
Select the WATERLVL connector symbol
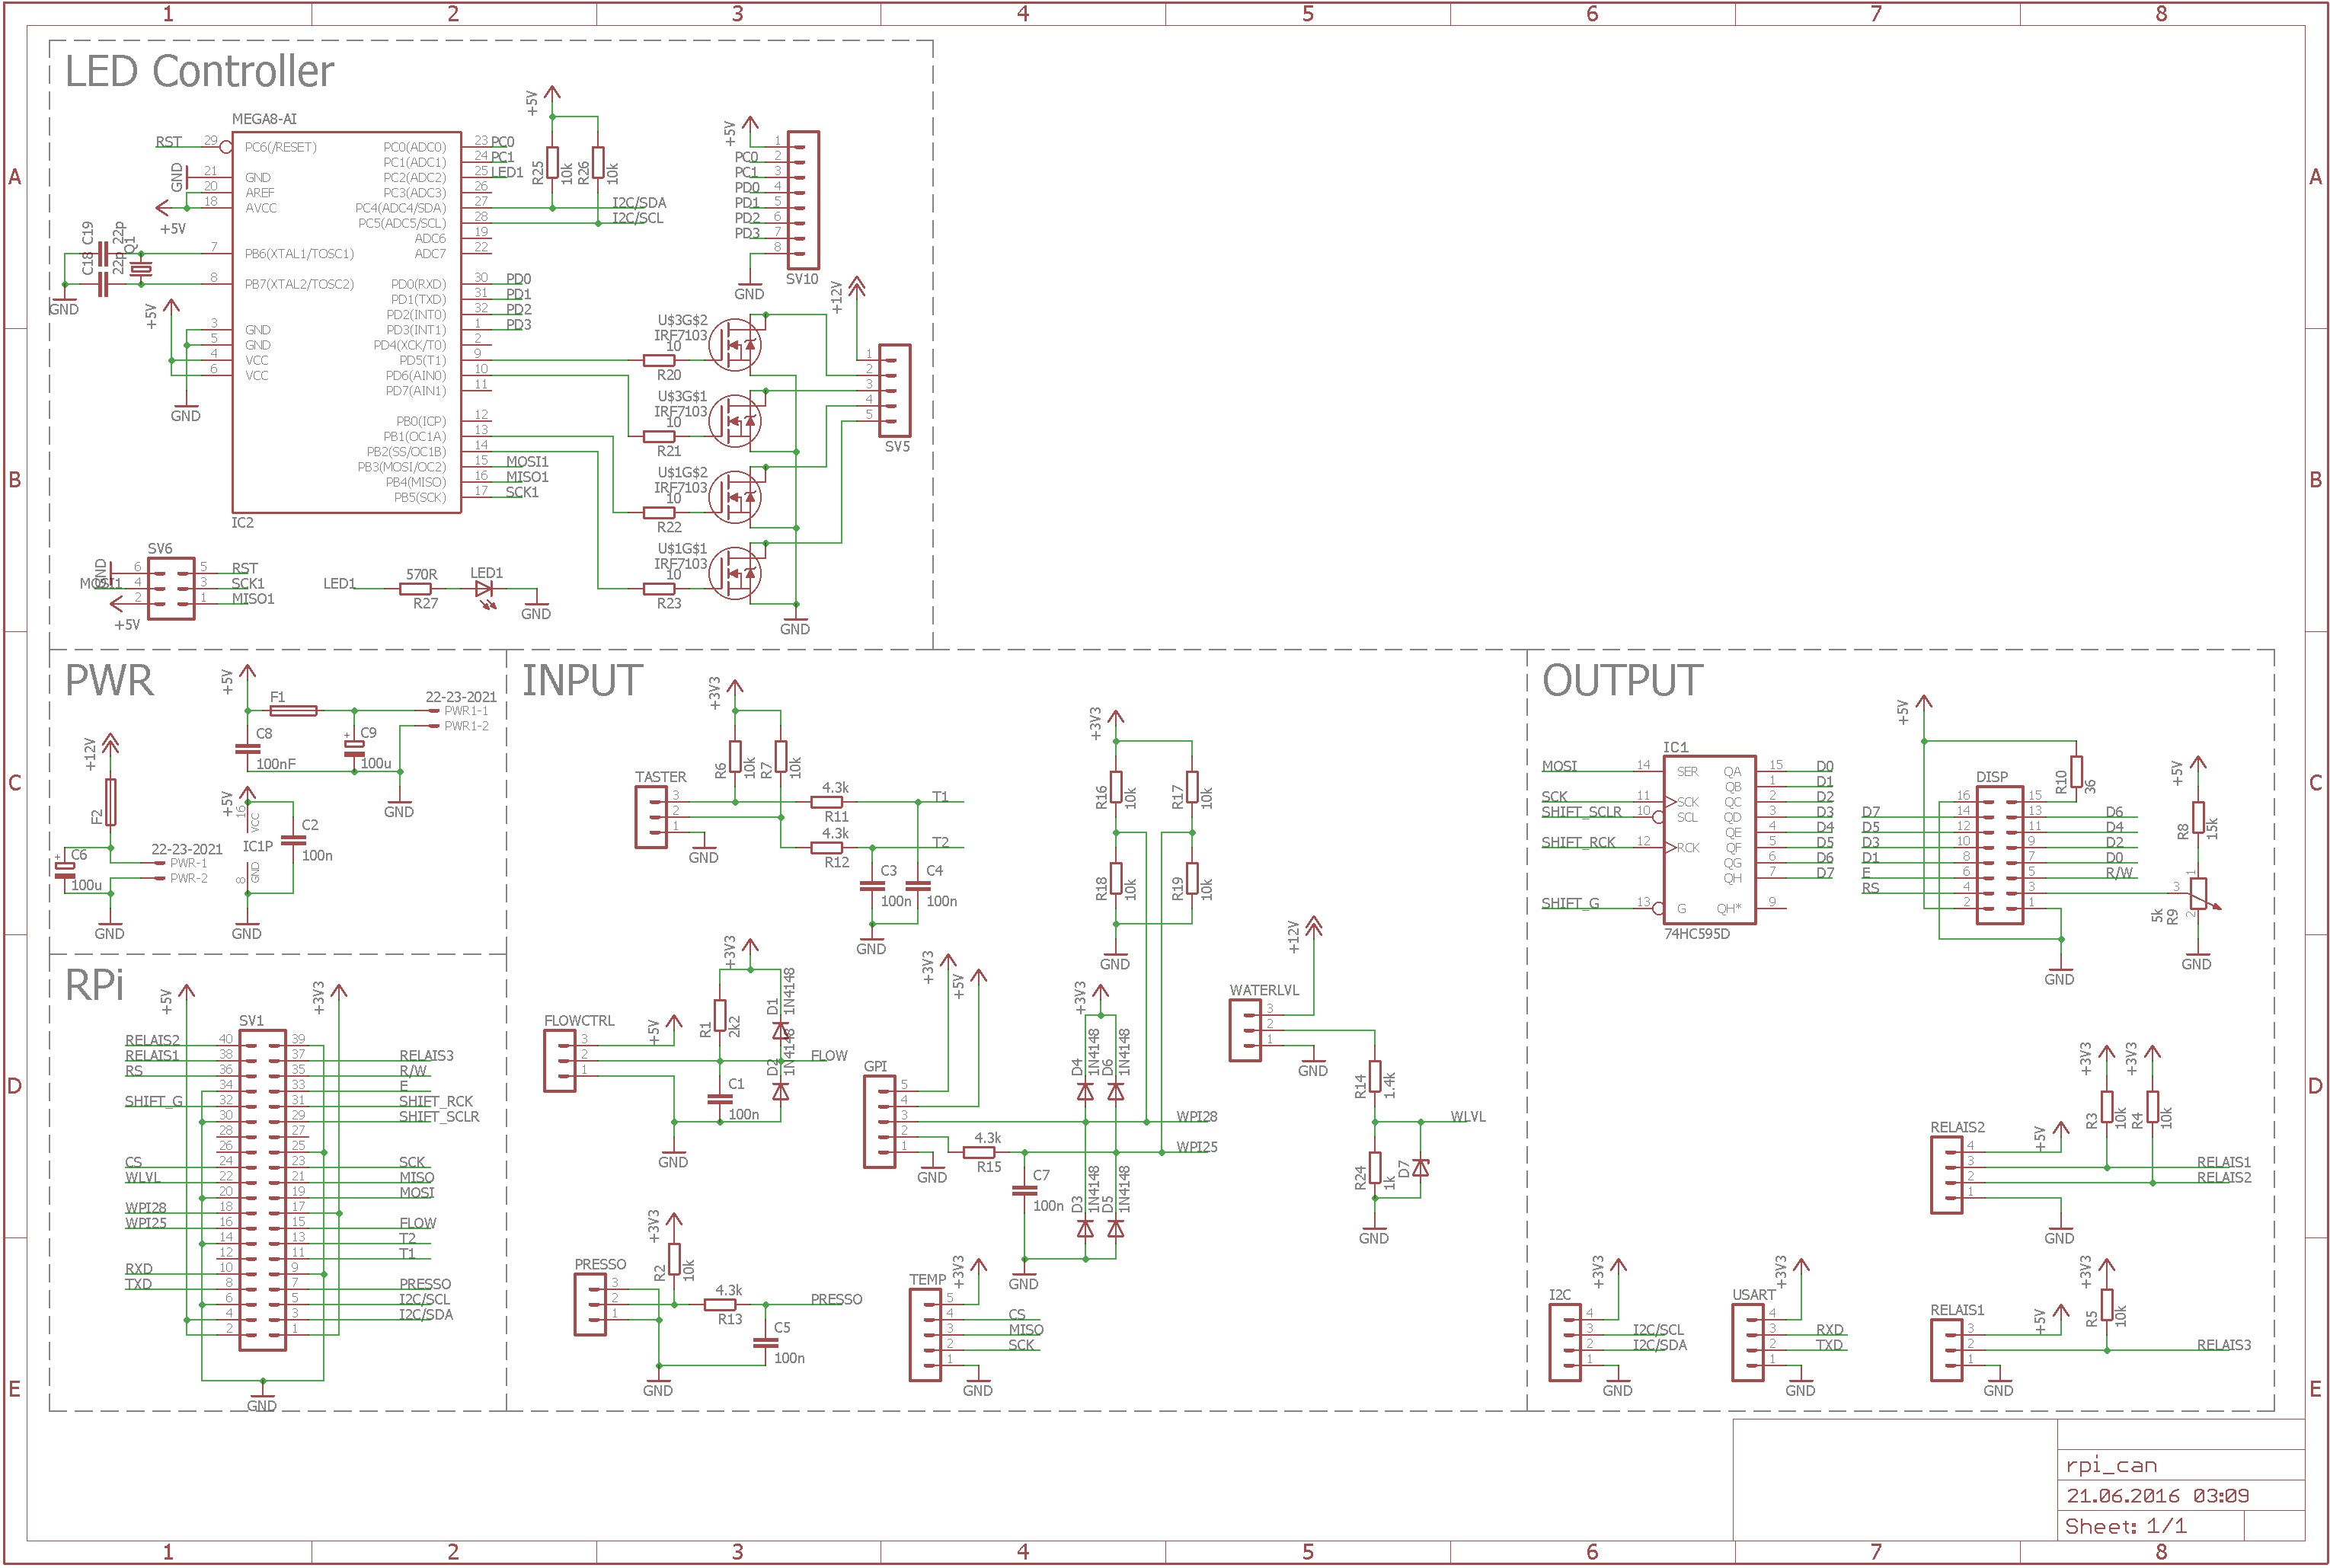(x=1245, y=1031)
